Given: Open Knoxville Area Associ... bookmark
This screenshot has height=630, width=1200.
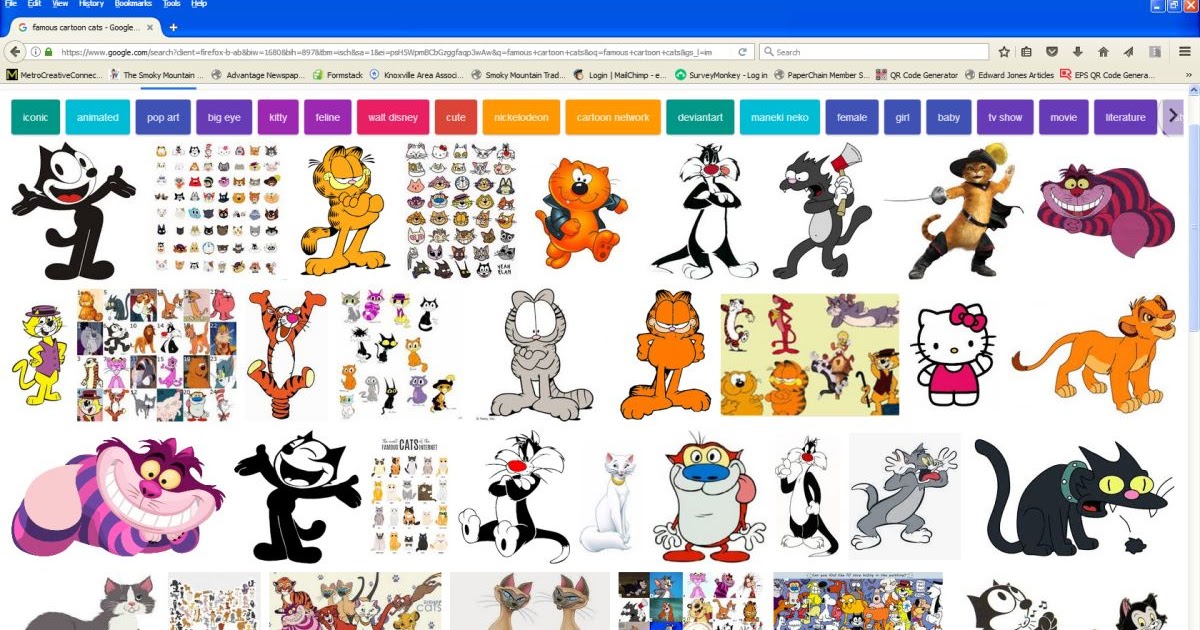Looking at the screenshot, I should 416,75.
